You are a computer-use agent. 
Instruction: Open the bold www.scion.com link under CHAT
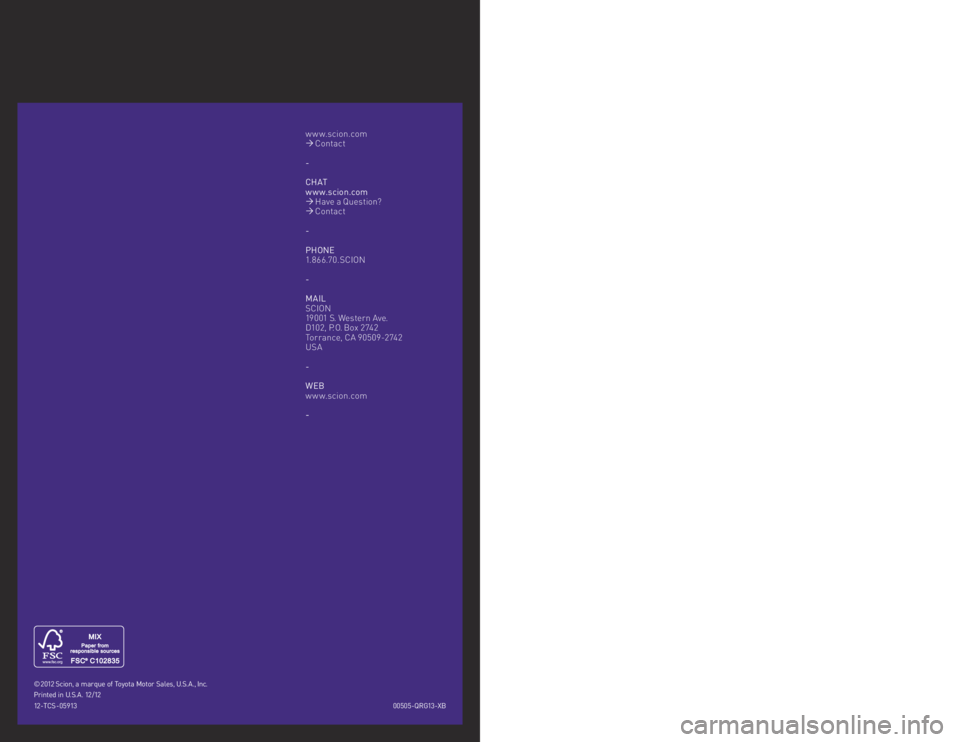[x=336, y=192]
